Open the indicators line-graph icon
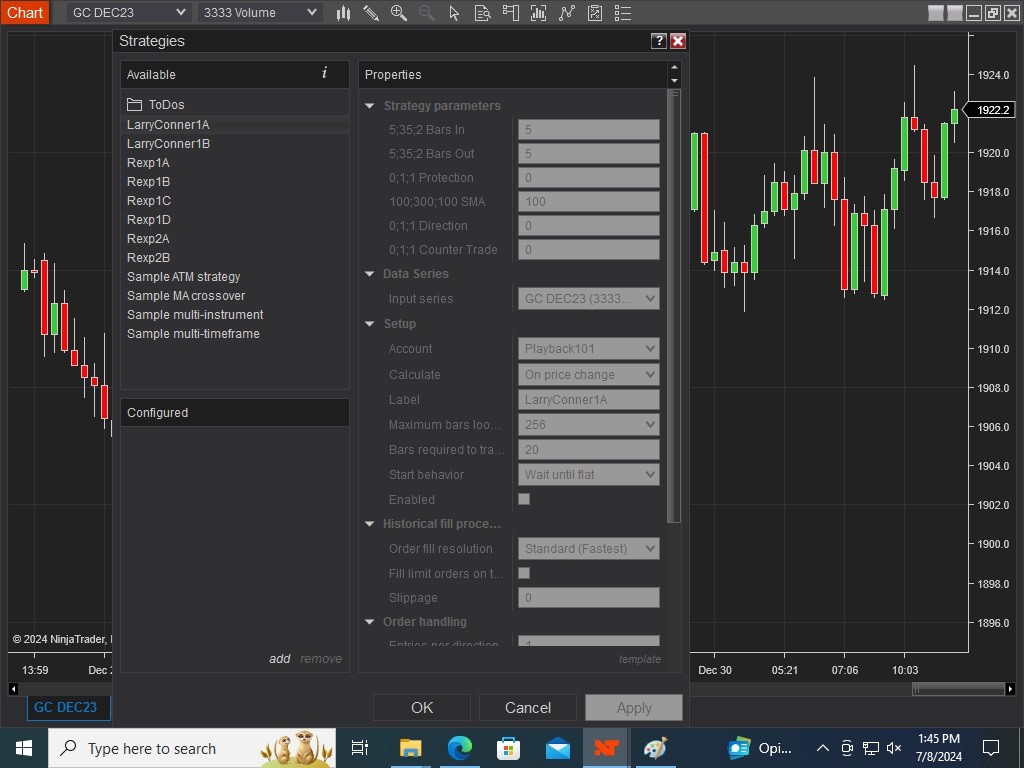Screen dimensions: 1024x768 pyautogui.click(x=566, y=12)
